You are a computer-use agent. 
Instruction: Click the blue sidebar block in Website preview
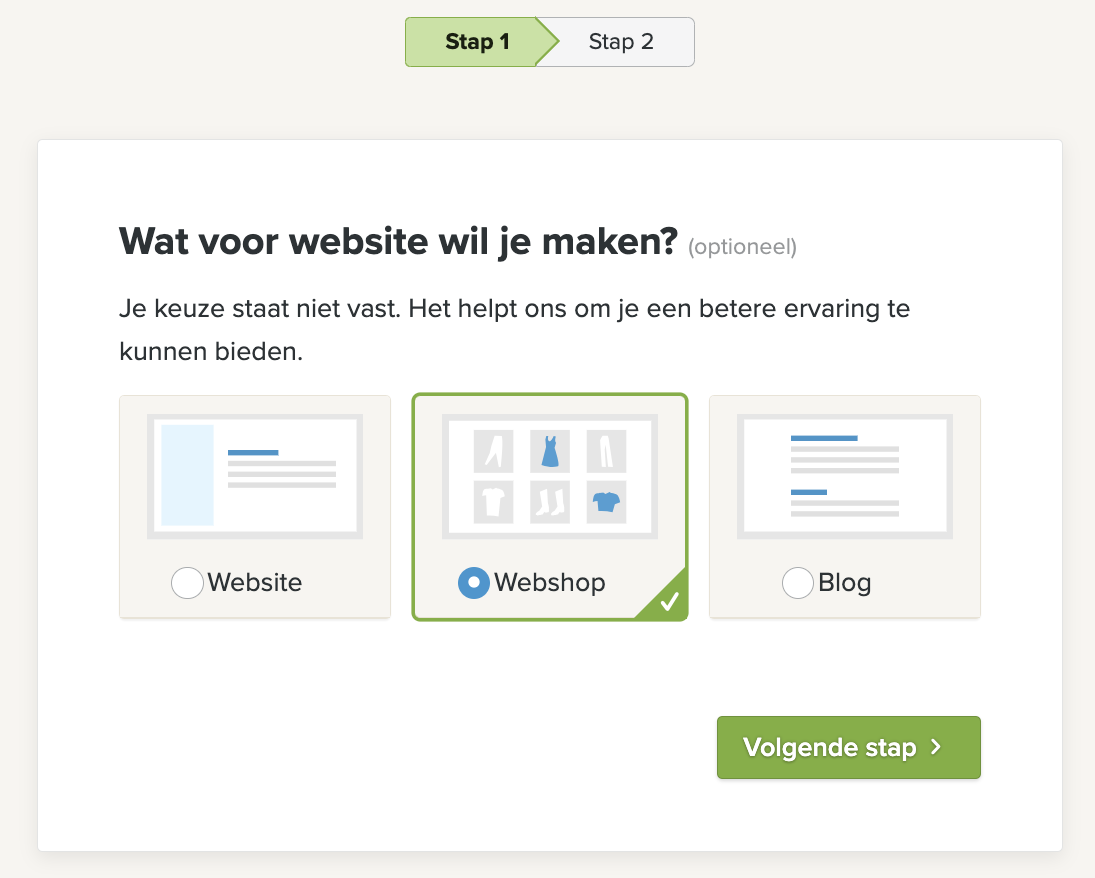click(x=187, y=475)
